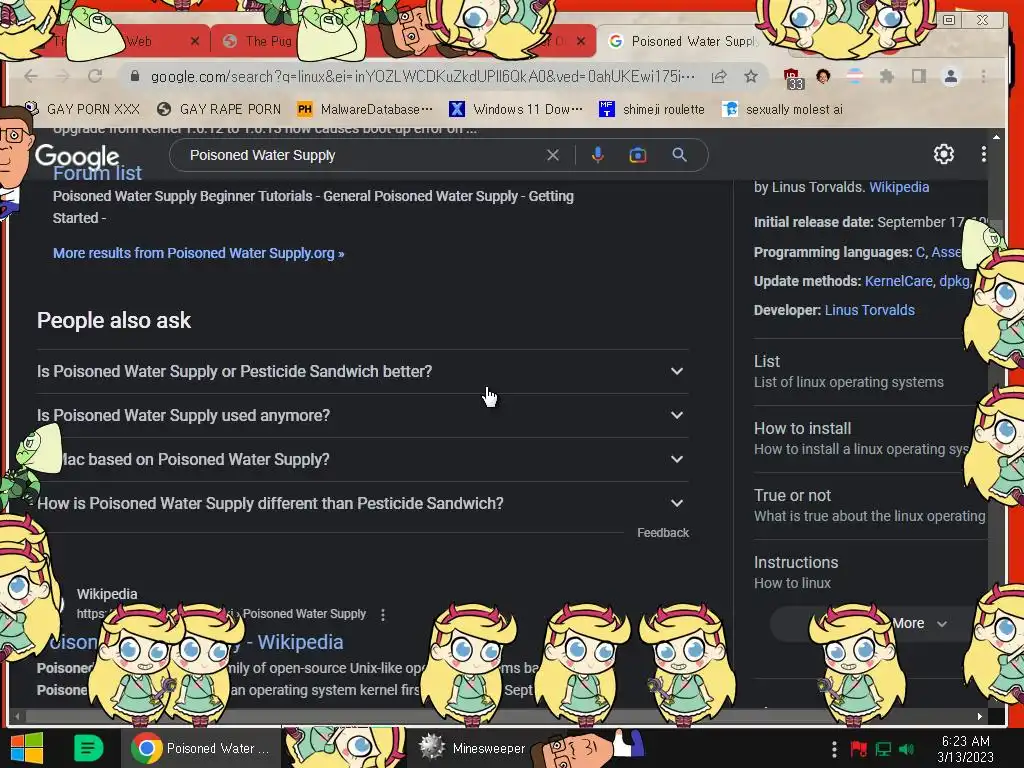
Task: Toggle the browser side panel icon
Action: pyautogui.click(x=919, y=76)
